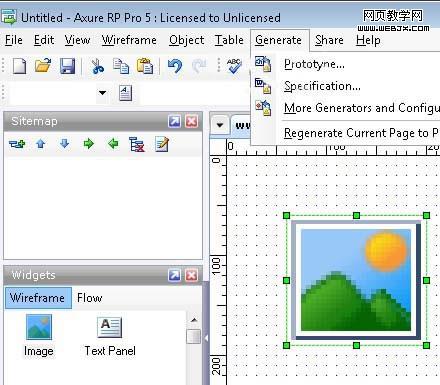The width and height of the screenshot is (440, 385).
Task: Select the Text Panel widget
Action: [110, 336]
